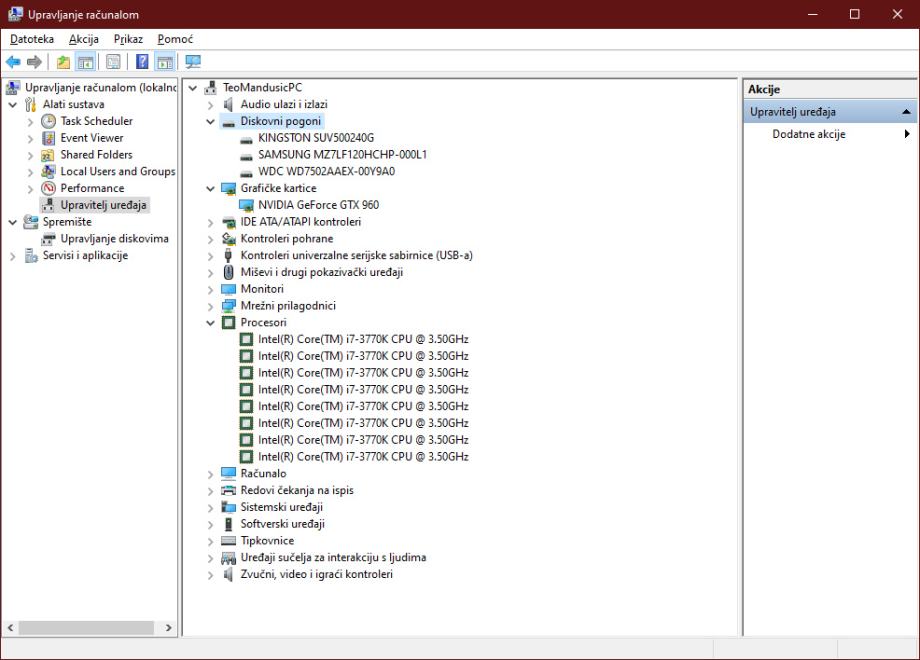Click the Task Scheduler clock icon
920x660 pixels.
pyautogui.click(x=48, y=121)
